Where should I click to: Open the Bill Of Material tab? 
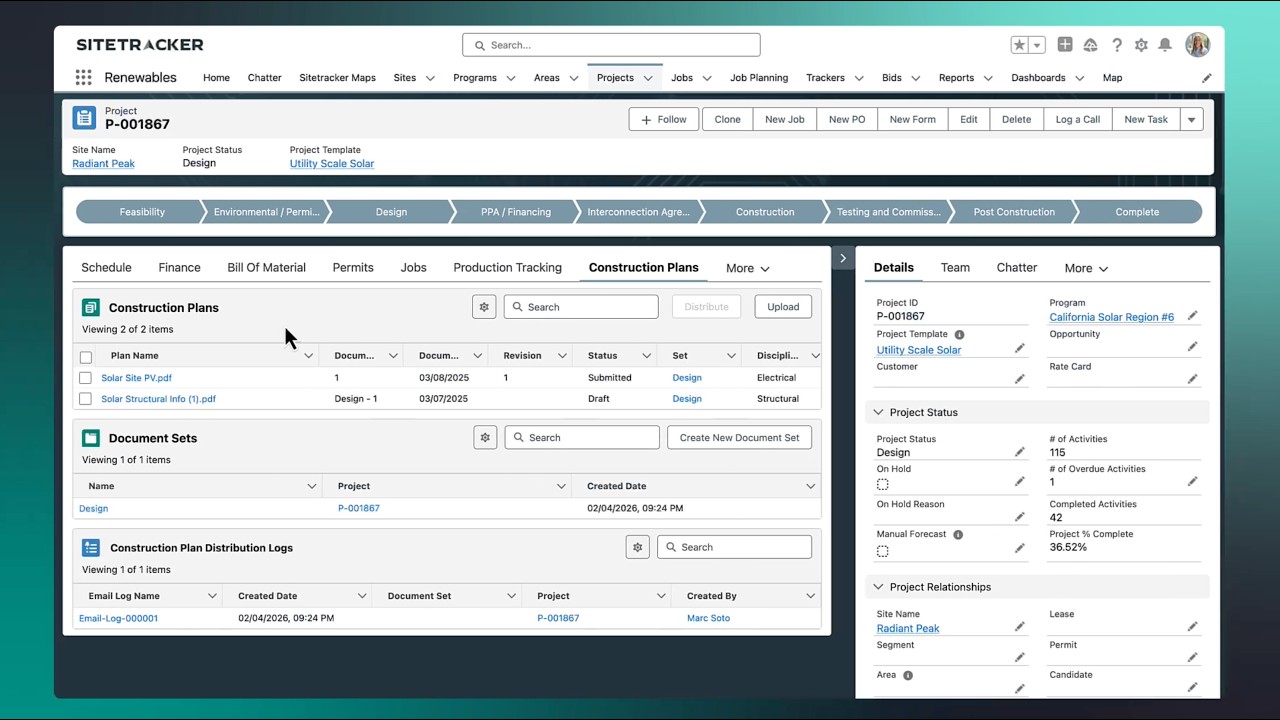pos(266,268)
